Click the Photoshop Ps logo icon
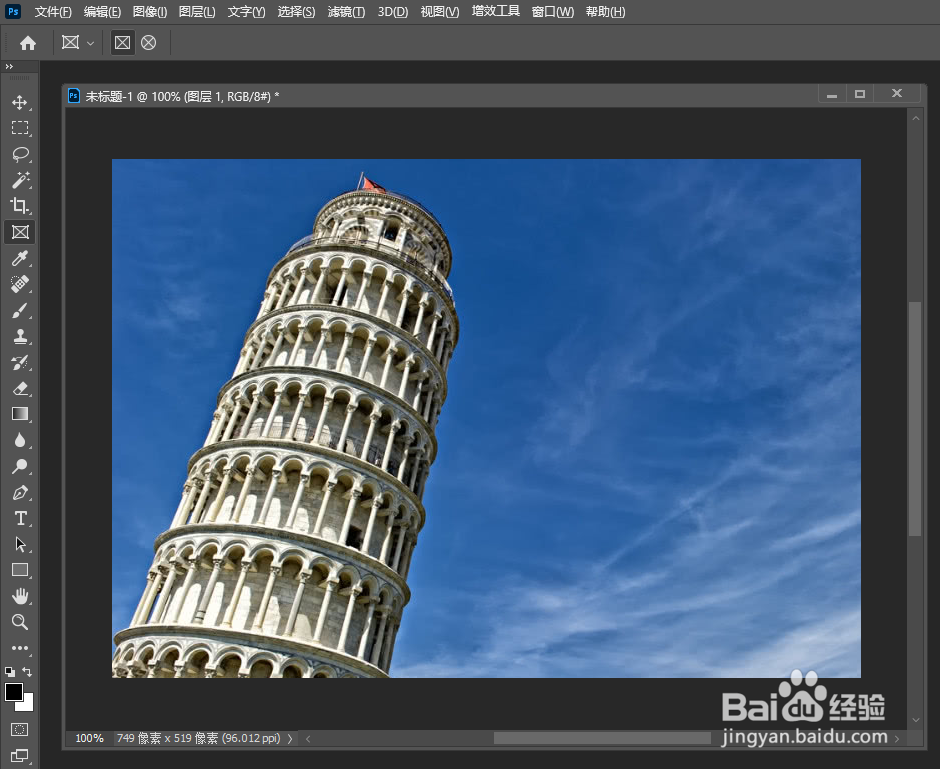 (13, 11)
